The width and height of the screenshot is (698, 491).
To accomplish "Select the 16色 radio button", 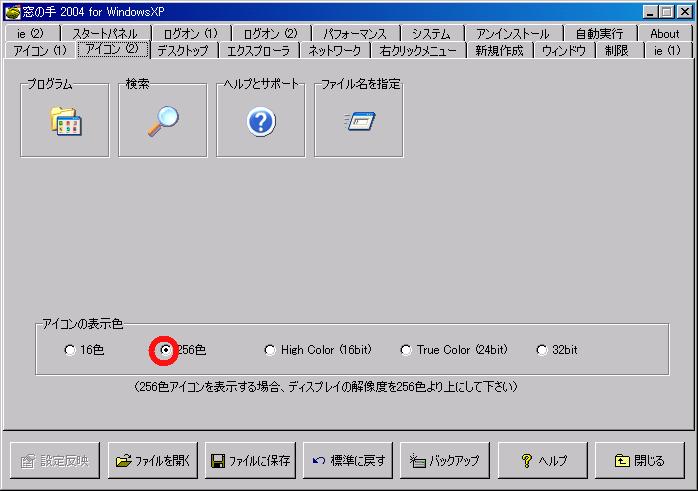I will pos(70,350).
